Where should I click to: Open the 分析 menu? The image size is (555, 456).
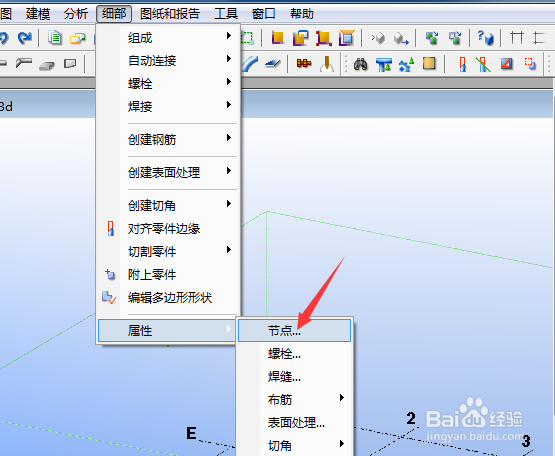tap(76, 14)
